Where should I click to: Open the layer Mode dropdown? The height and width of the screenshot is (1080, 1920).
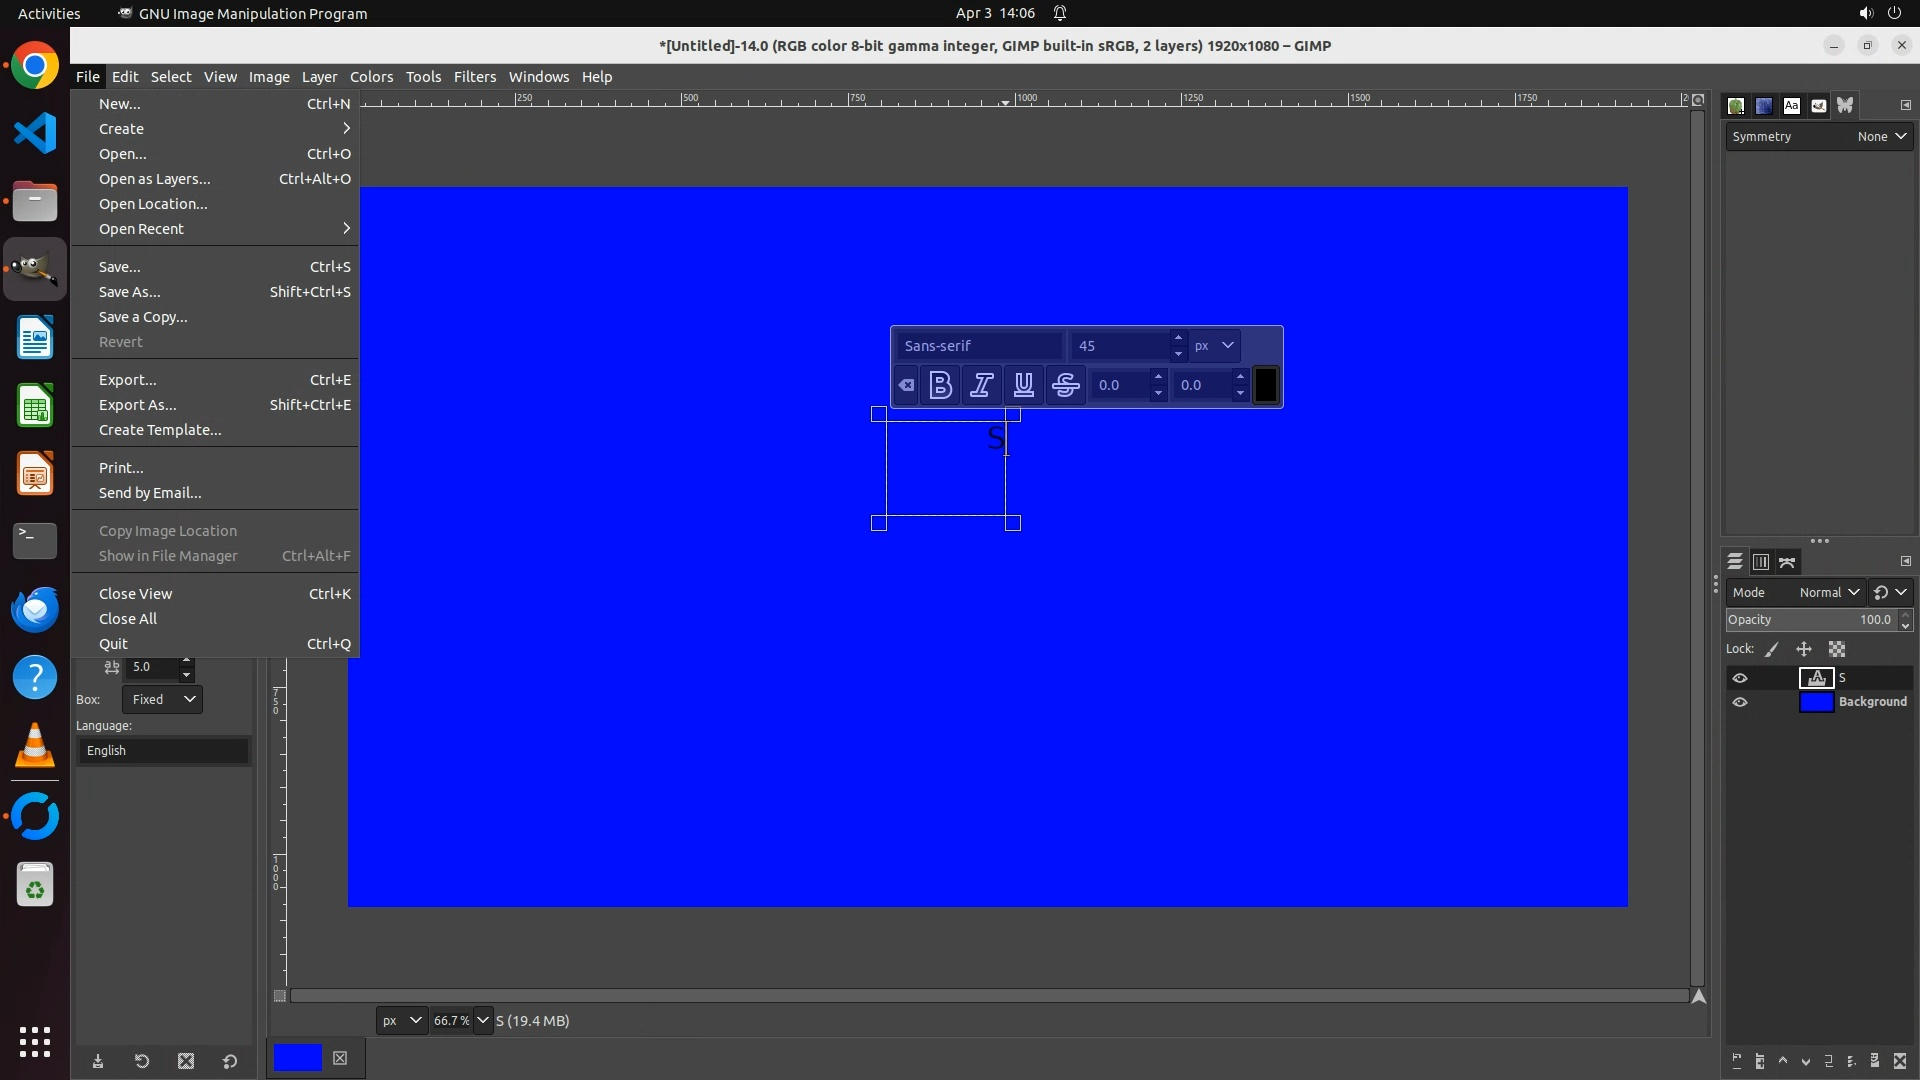1828,592
